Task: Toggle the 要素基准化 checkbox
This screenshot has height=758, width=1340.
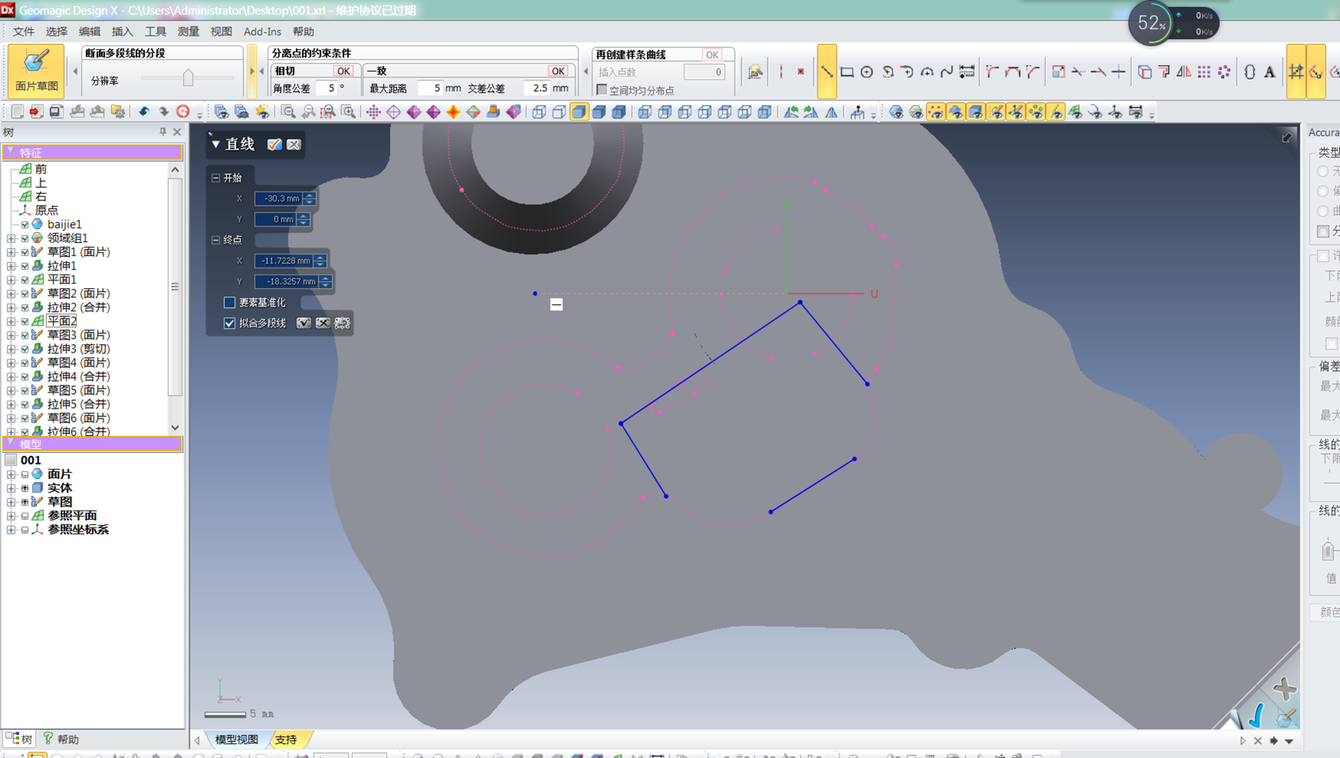Action: pos(230,302)
